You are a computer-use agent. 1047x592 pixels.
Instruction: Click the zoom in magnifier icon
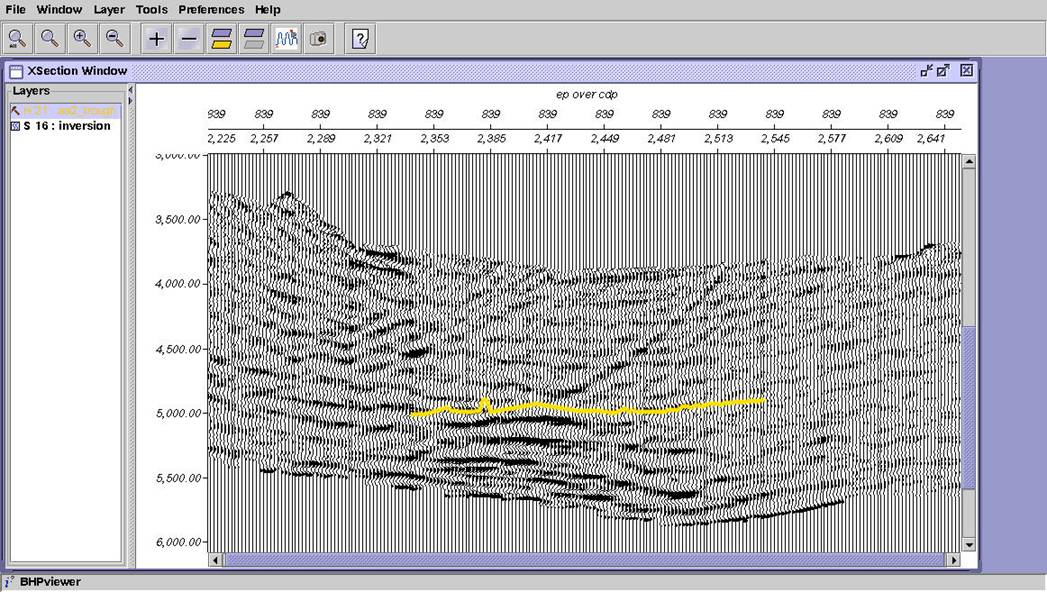(82, 39)
